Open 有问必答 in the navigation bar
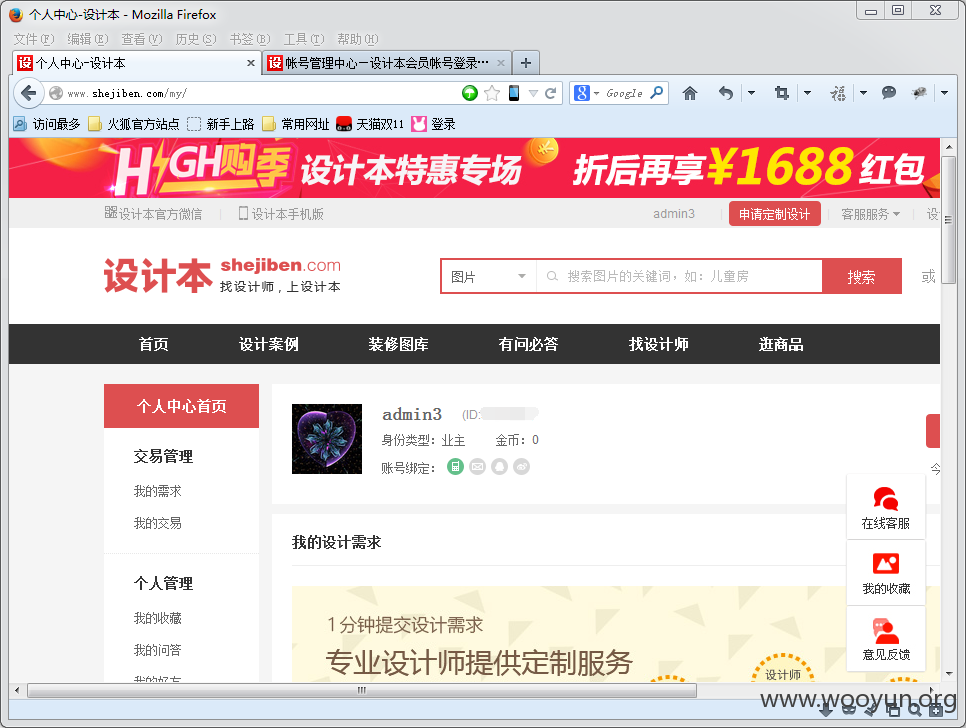Screen dimensions: 966x728 (x=528, y=344)
